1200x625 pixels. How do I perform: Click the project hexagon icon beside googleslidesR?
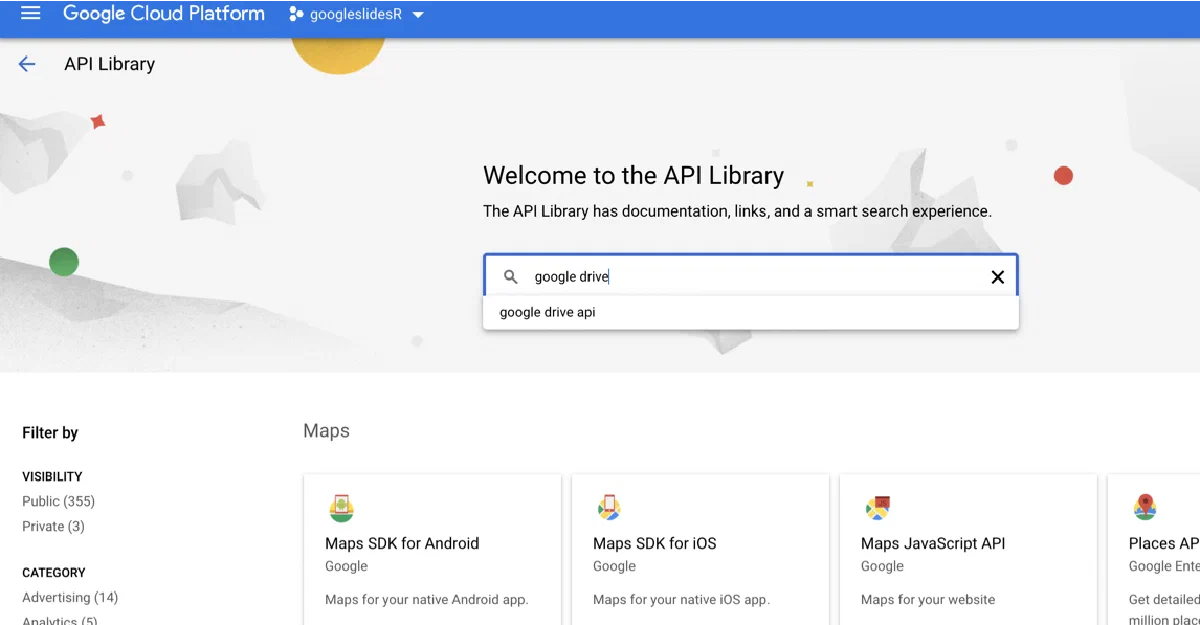point(296,14)
